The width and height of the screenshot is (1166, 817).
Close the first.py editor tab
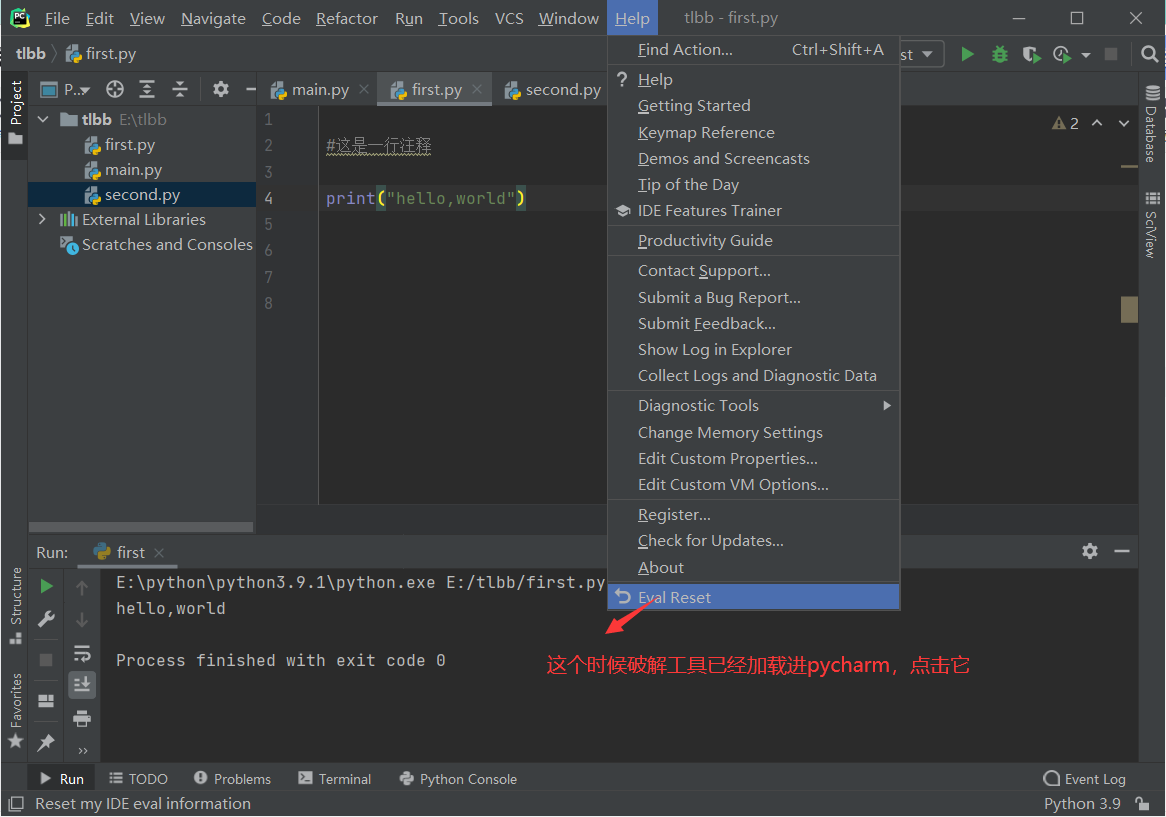pos(477,89)
